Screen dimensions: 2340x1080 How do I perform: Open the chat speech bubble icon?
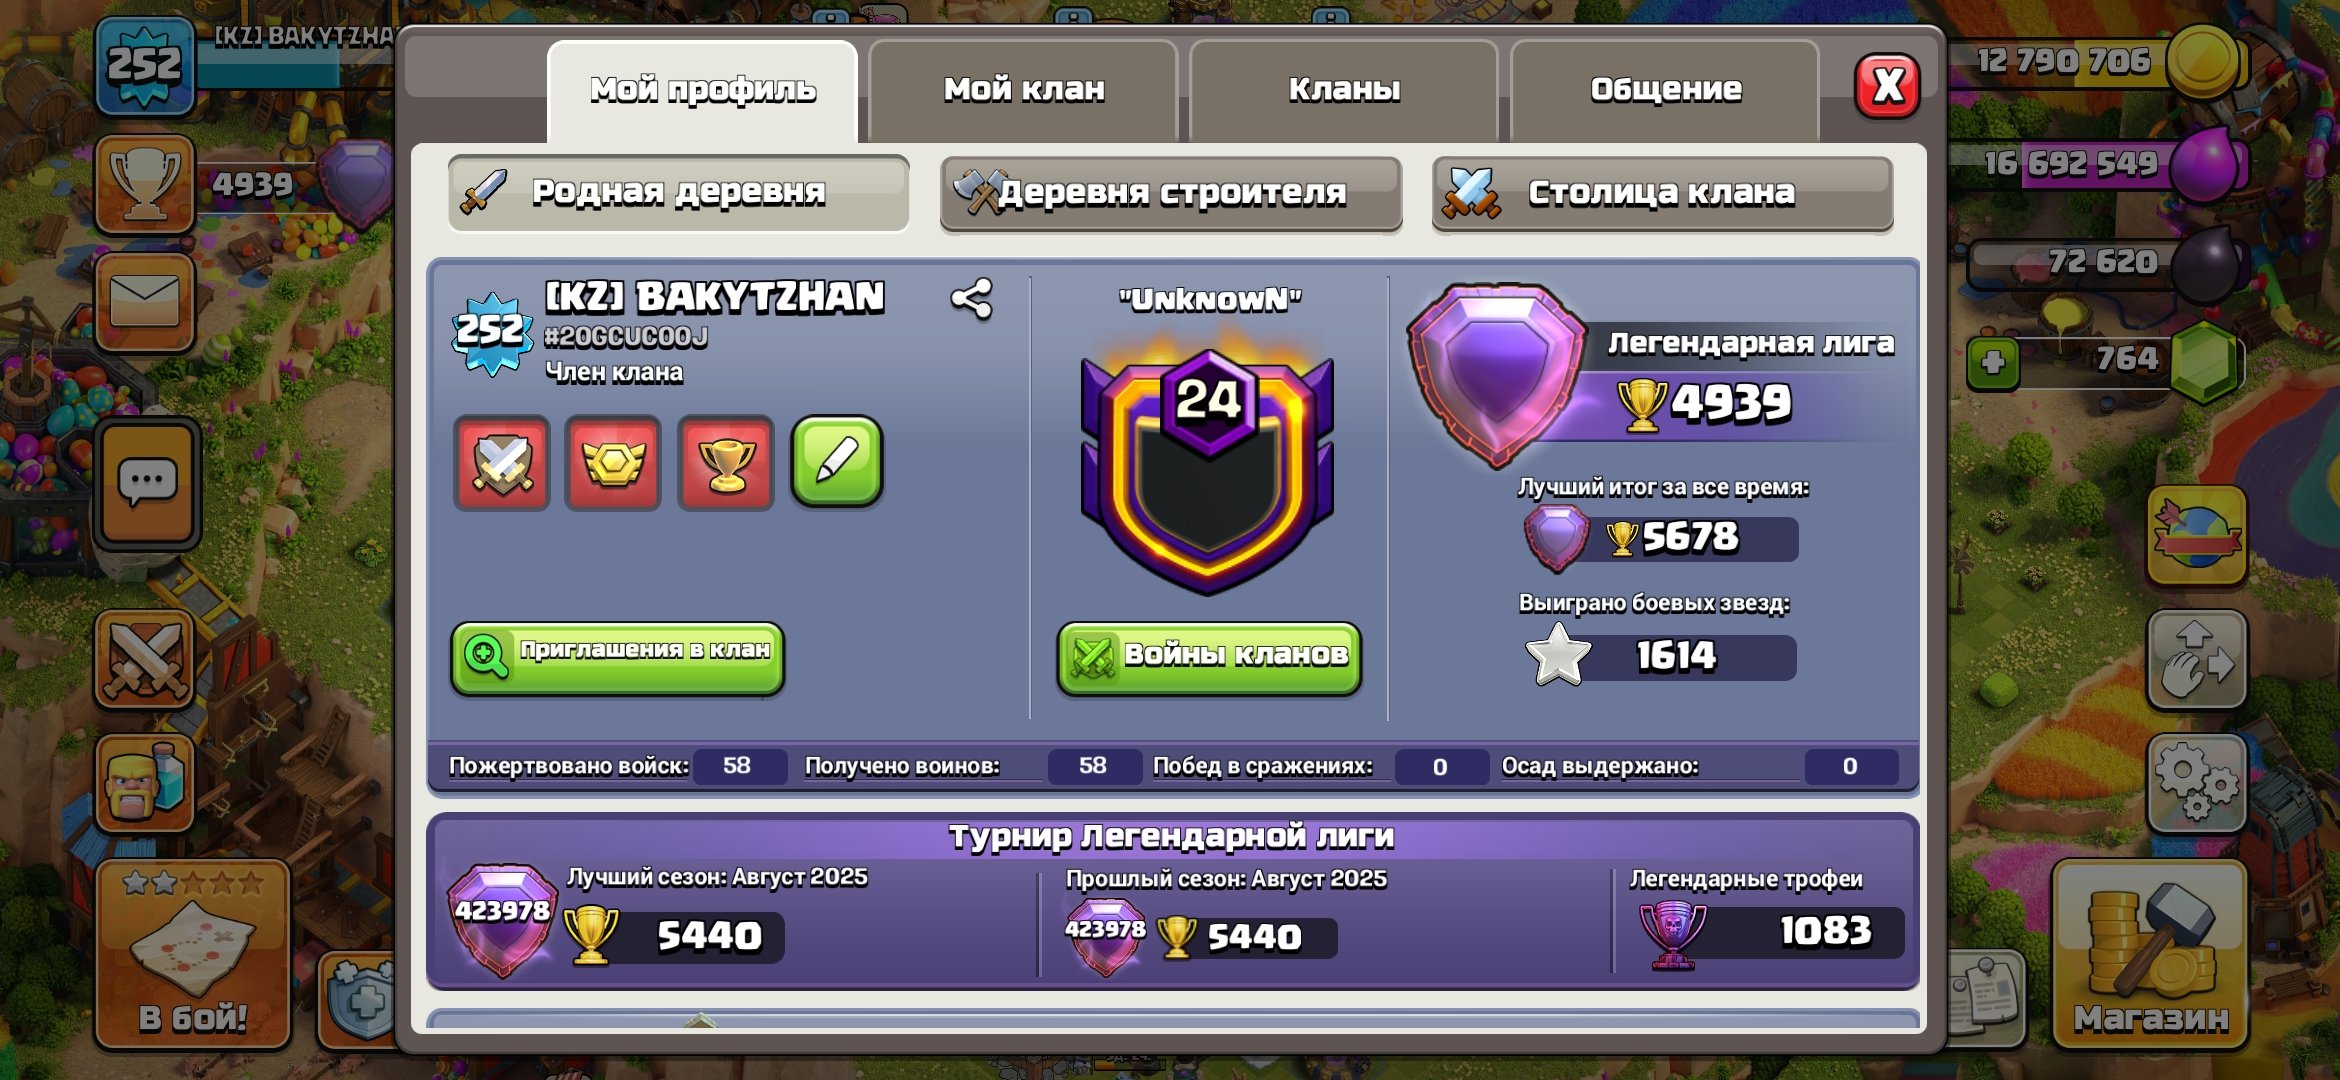[x=148, y=483]
